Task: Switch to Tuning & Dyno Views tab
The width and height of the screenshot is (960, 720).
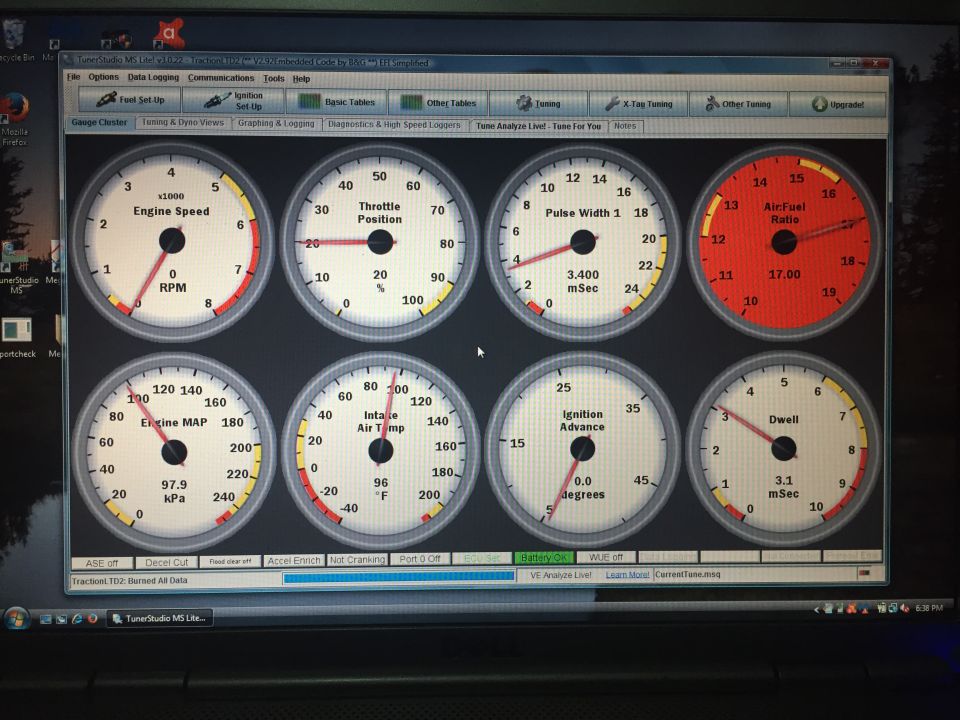Action: 183,122
